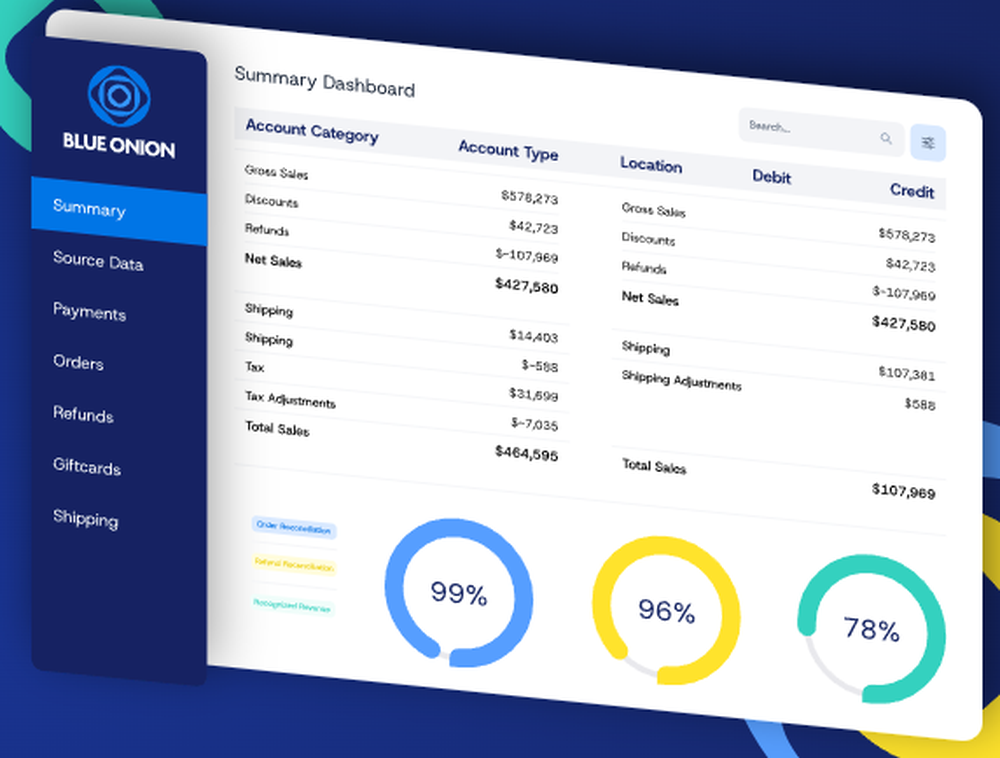Click the Credit column header
The image size is (1000, 758).
tap(912, 191)
